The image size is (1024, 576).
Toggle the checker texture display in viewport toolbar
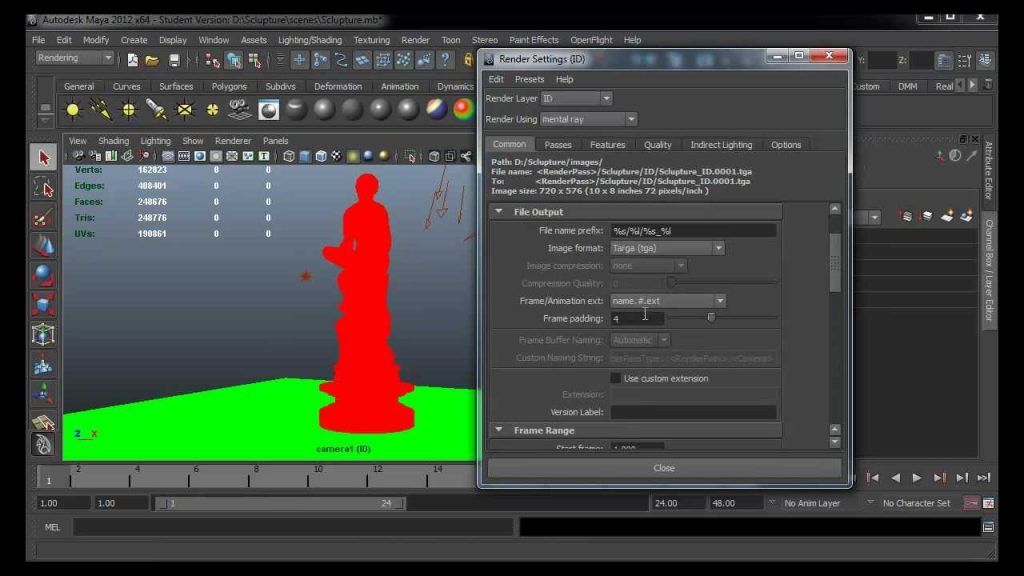[x=336, y=156]
